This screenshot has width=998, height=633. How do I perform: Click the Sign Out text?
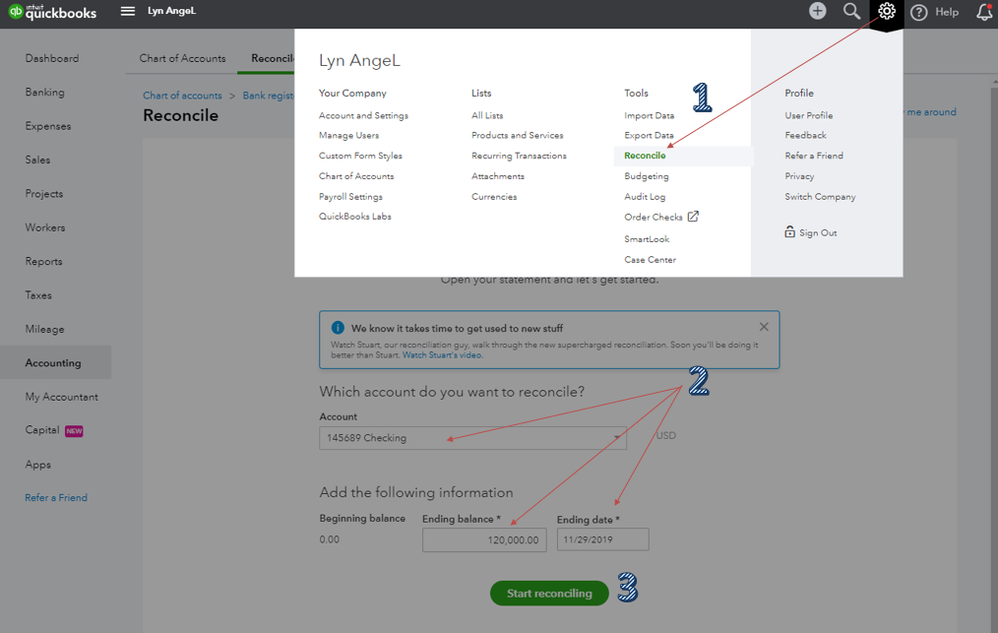[x=818, y=233]
